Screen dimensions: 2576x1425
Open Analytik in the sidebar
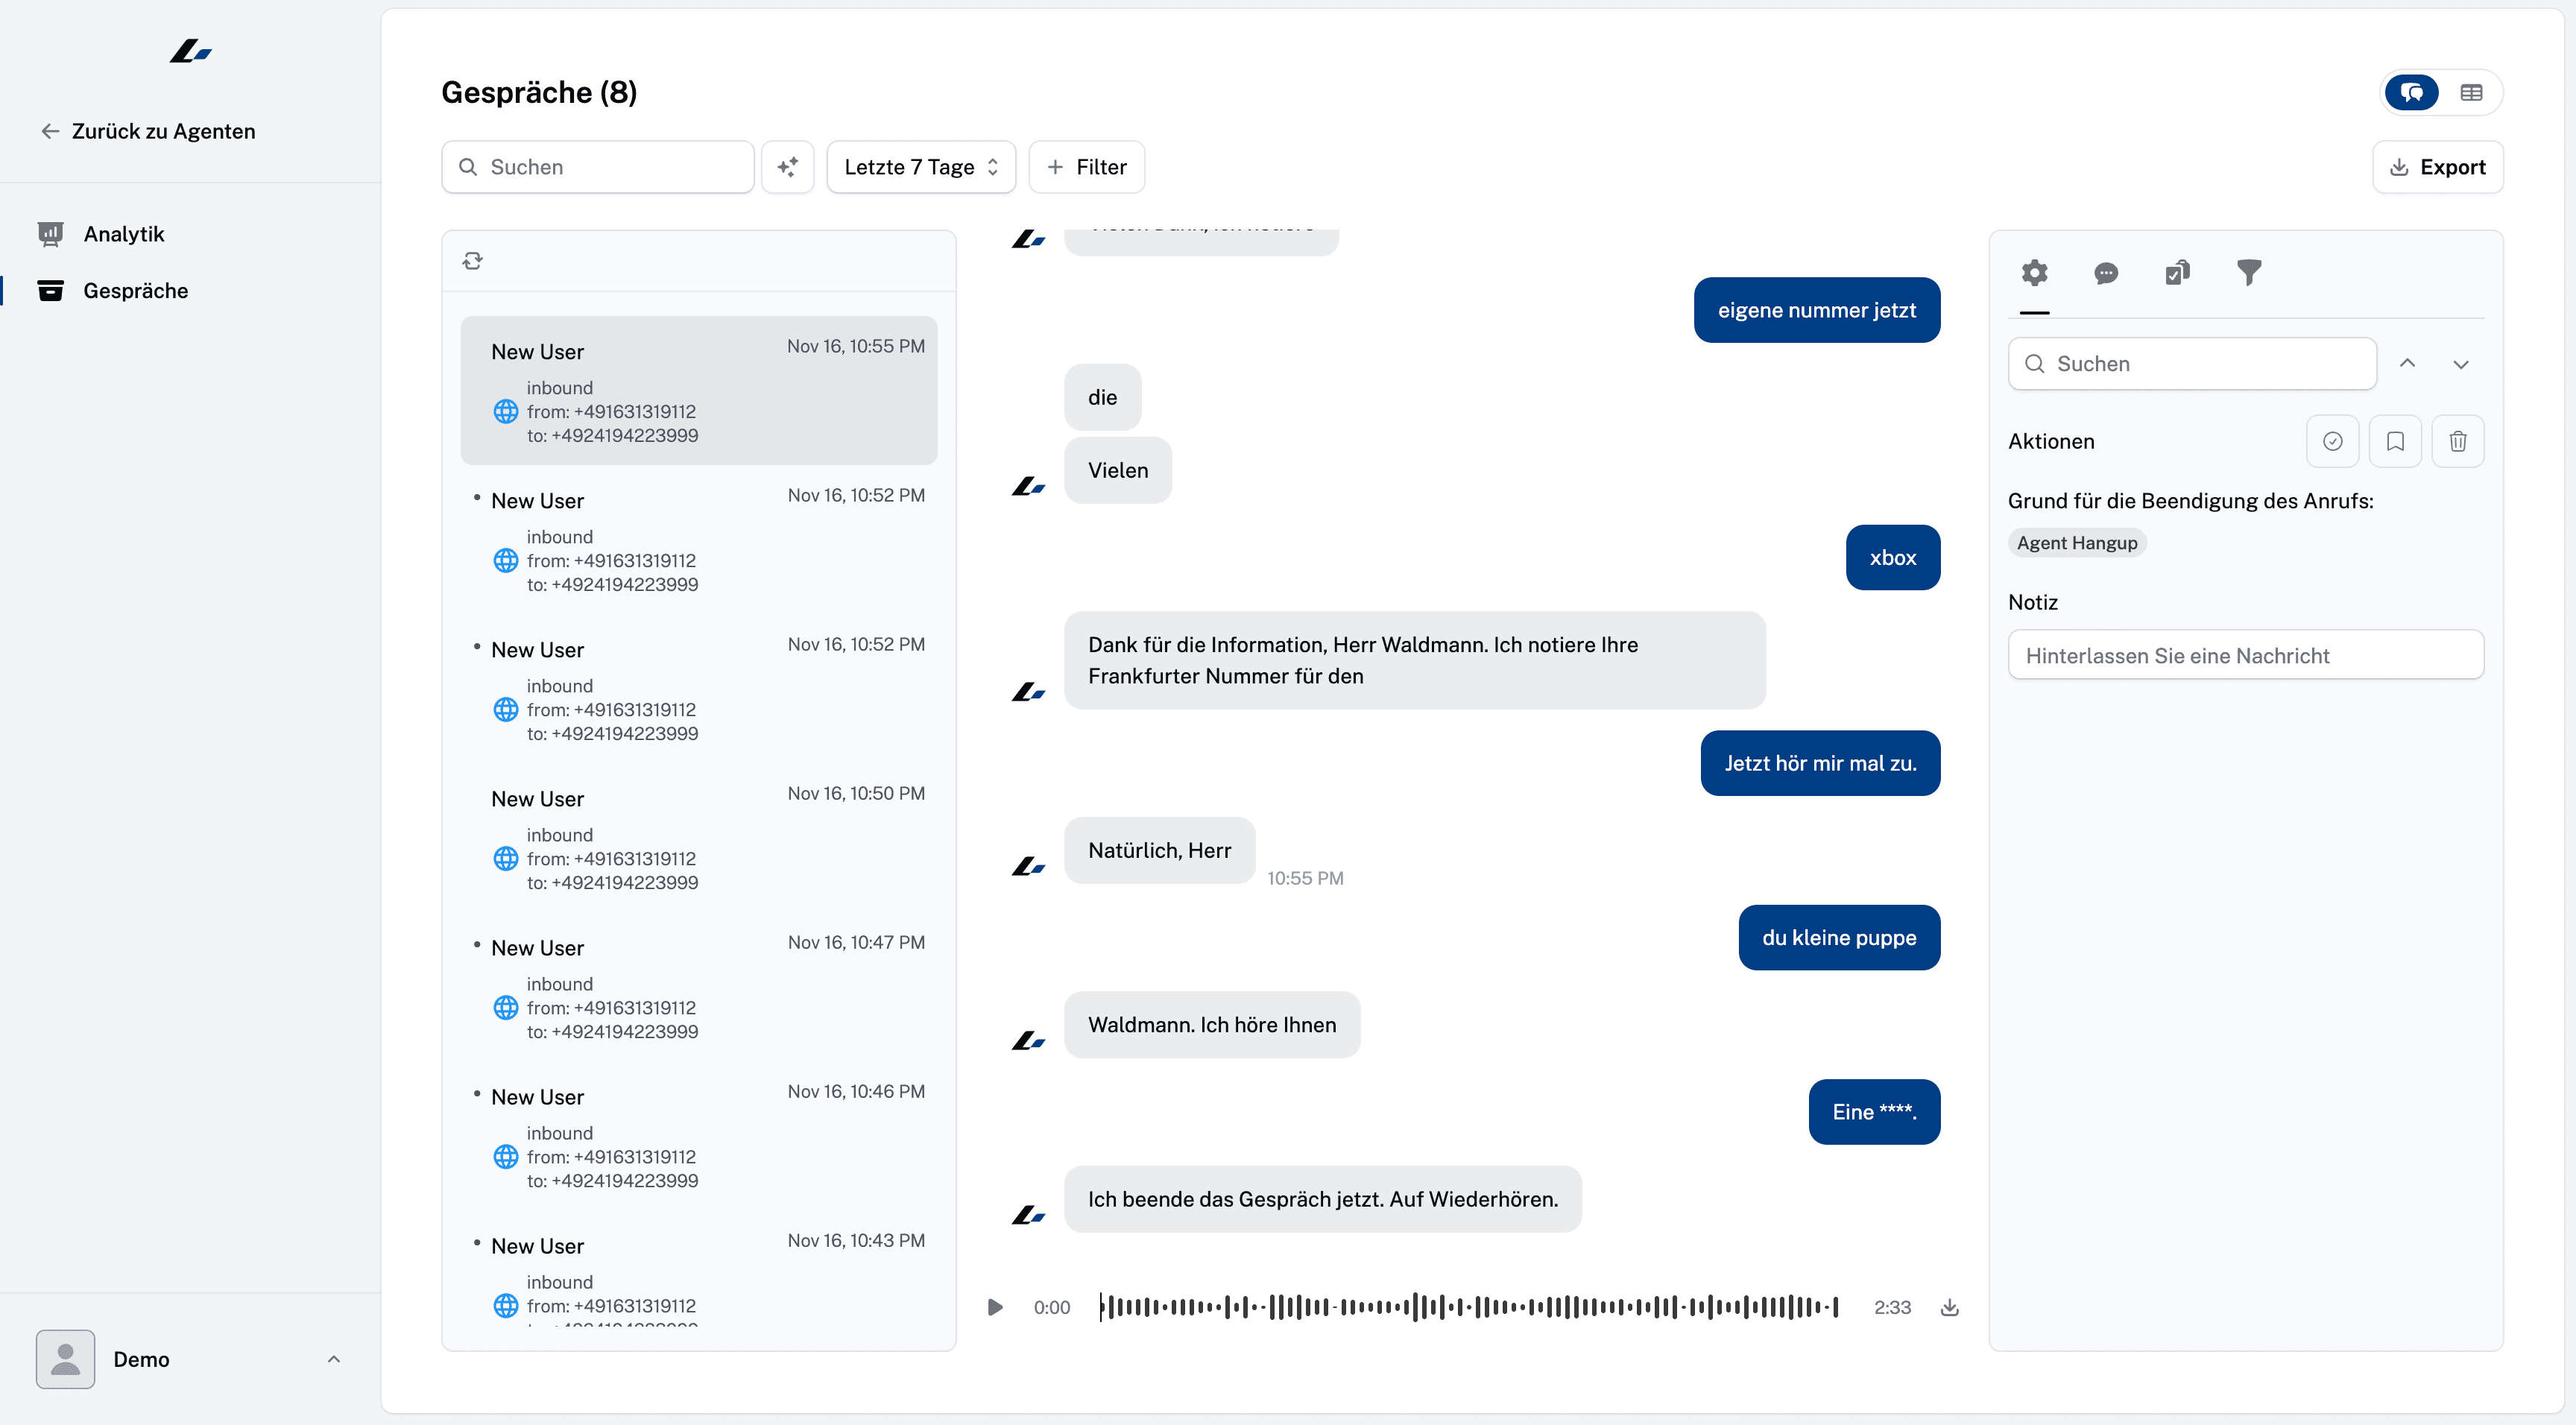tap(123, 234)
